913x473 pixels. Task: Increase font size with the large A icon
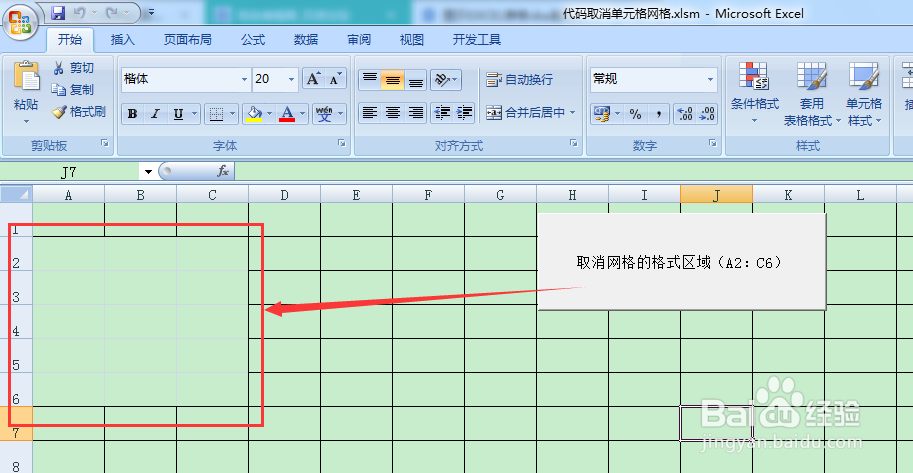point(313,79)
